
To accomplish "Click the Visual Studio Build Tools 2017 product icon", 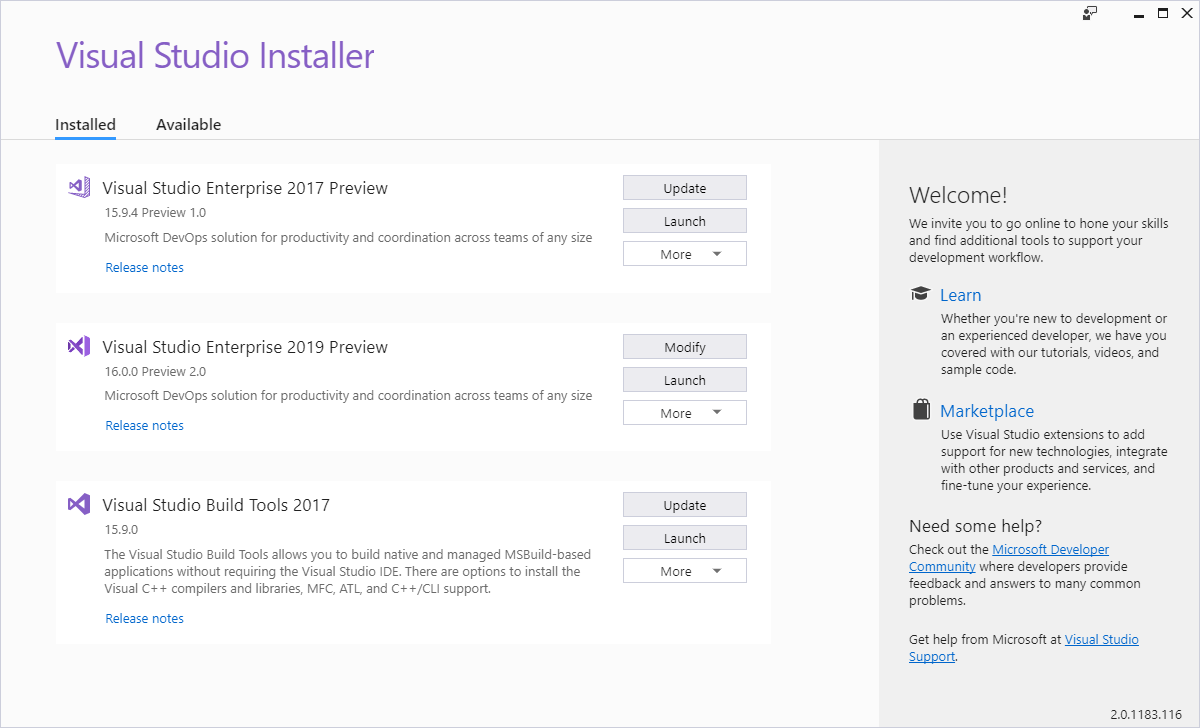I will 78,504.
